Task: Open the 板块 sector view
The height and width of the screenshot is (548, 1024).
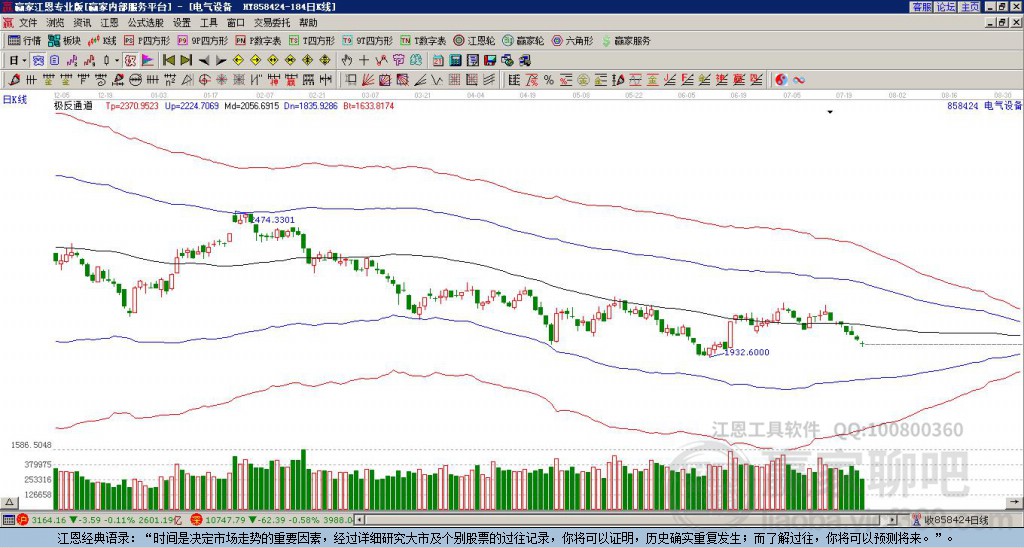Action: tap(64, 40)
